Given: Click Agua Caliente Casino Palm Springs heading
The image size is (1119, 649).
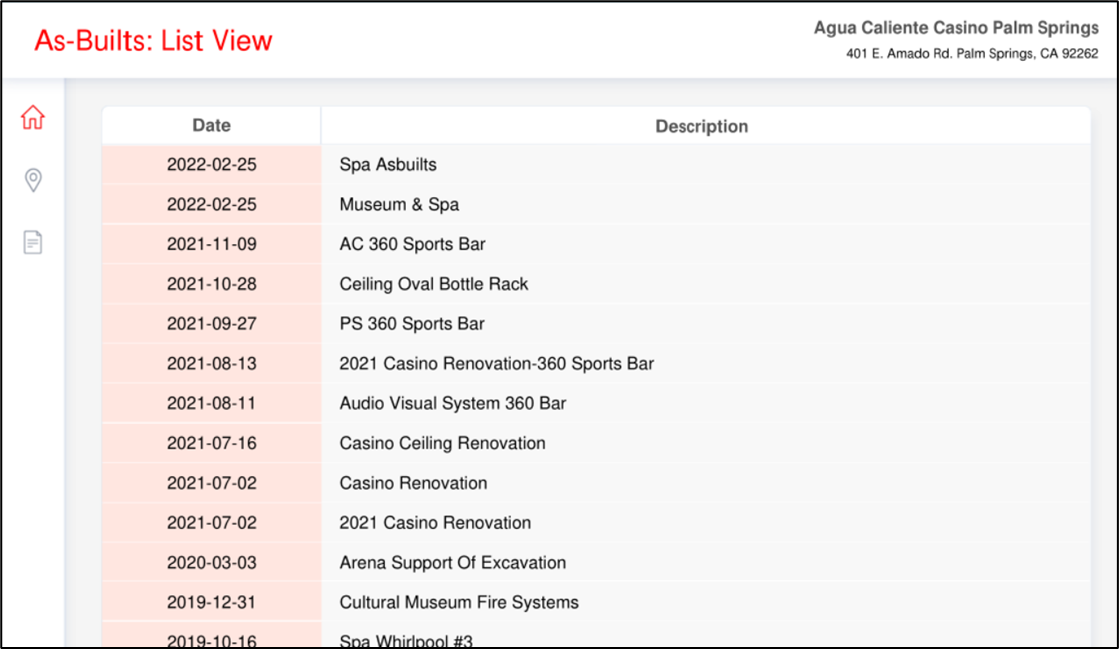Looking at the screenshot, I should point(956,28).
